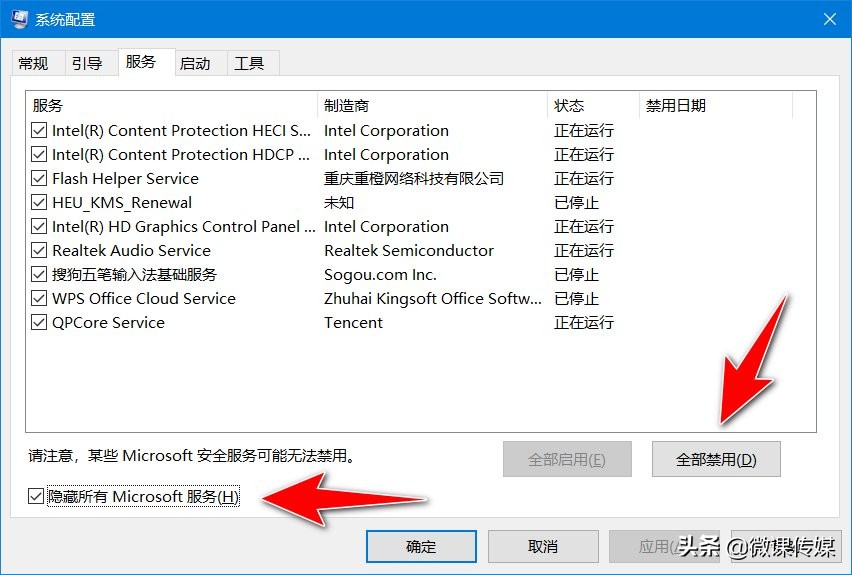Click the 重庆重橙网络科技有限公司 manufacturer cell

414,178
